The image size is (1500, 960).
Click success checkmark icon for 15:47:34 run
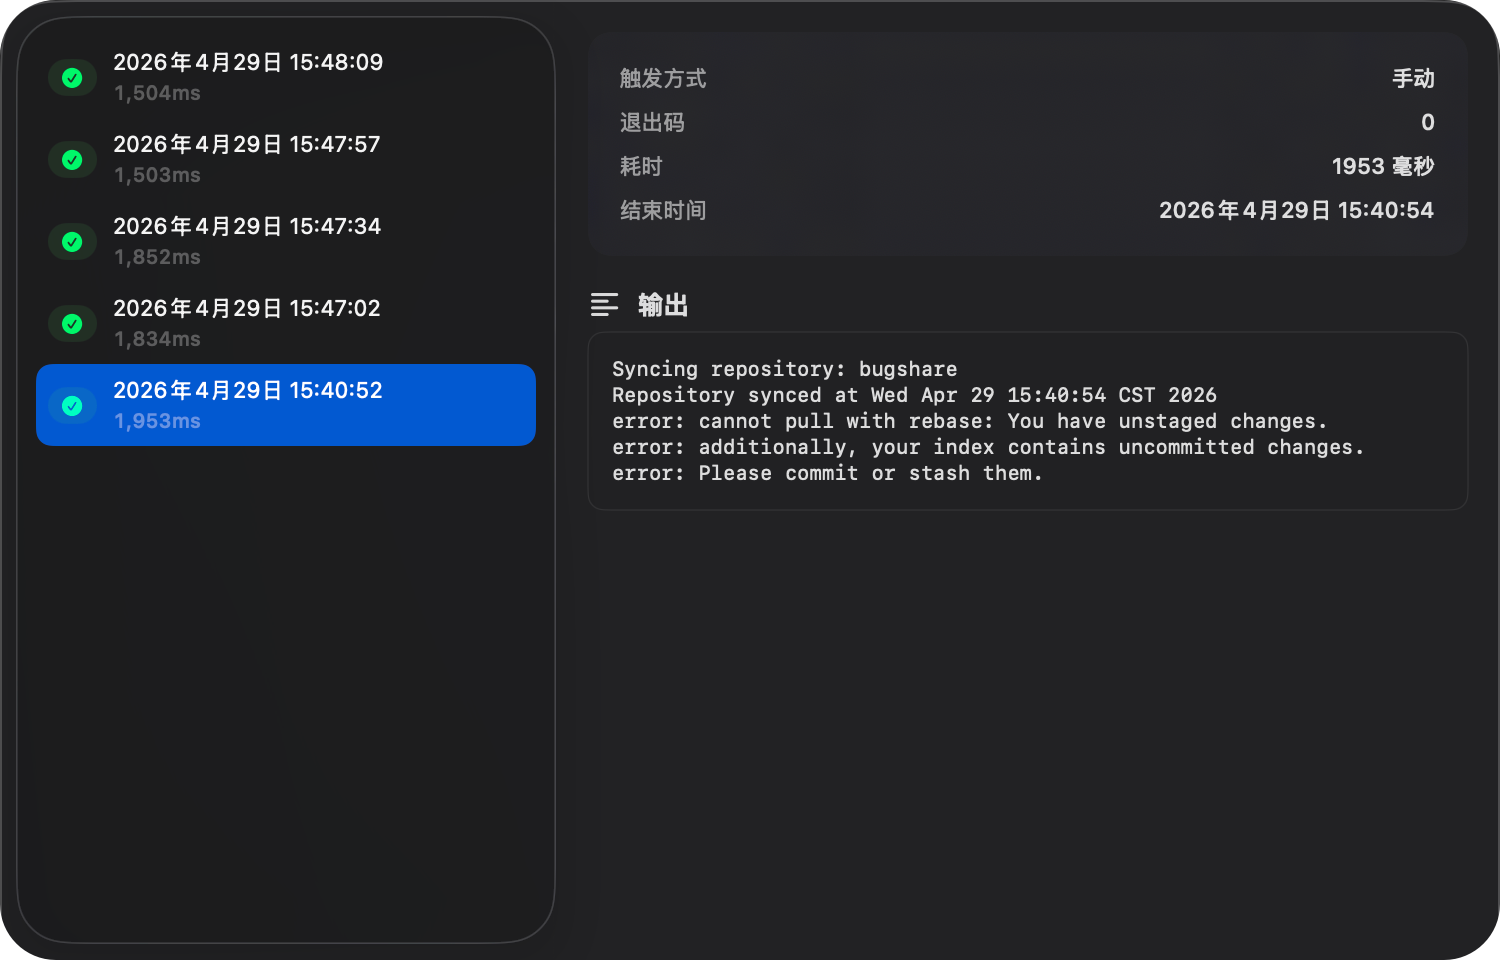click(x=72, y=242)
